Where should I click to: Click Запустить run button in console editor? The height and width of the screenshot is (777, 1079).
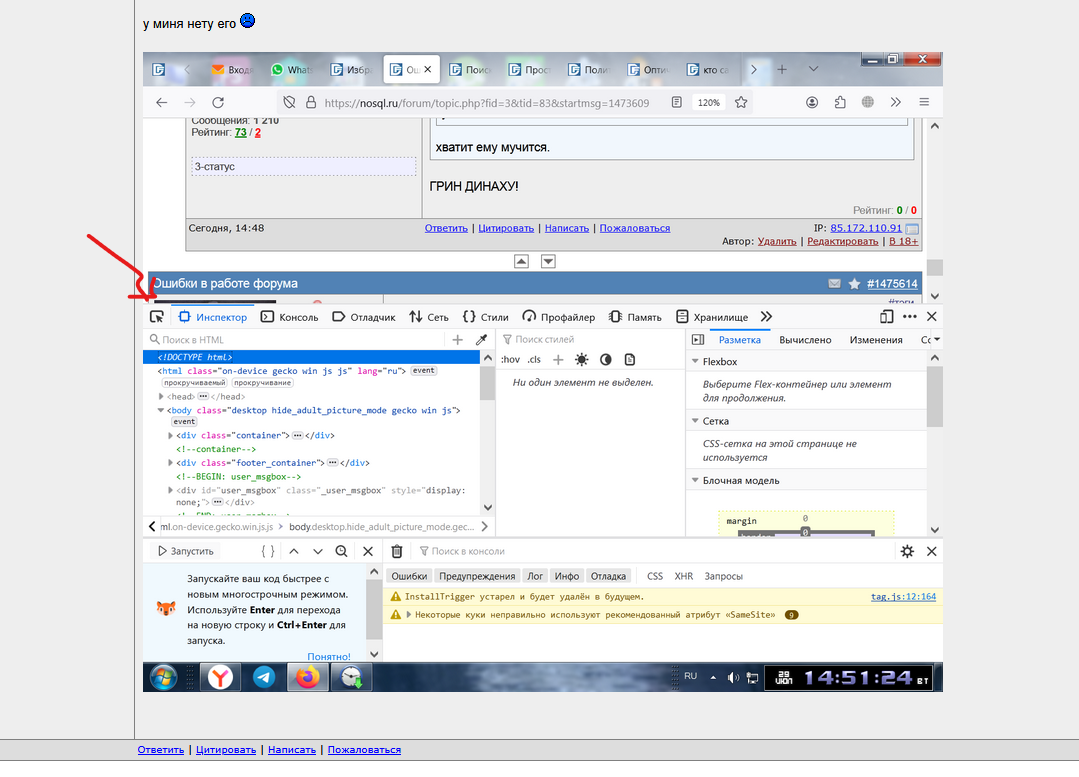coord(186,551)
